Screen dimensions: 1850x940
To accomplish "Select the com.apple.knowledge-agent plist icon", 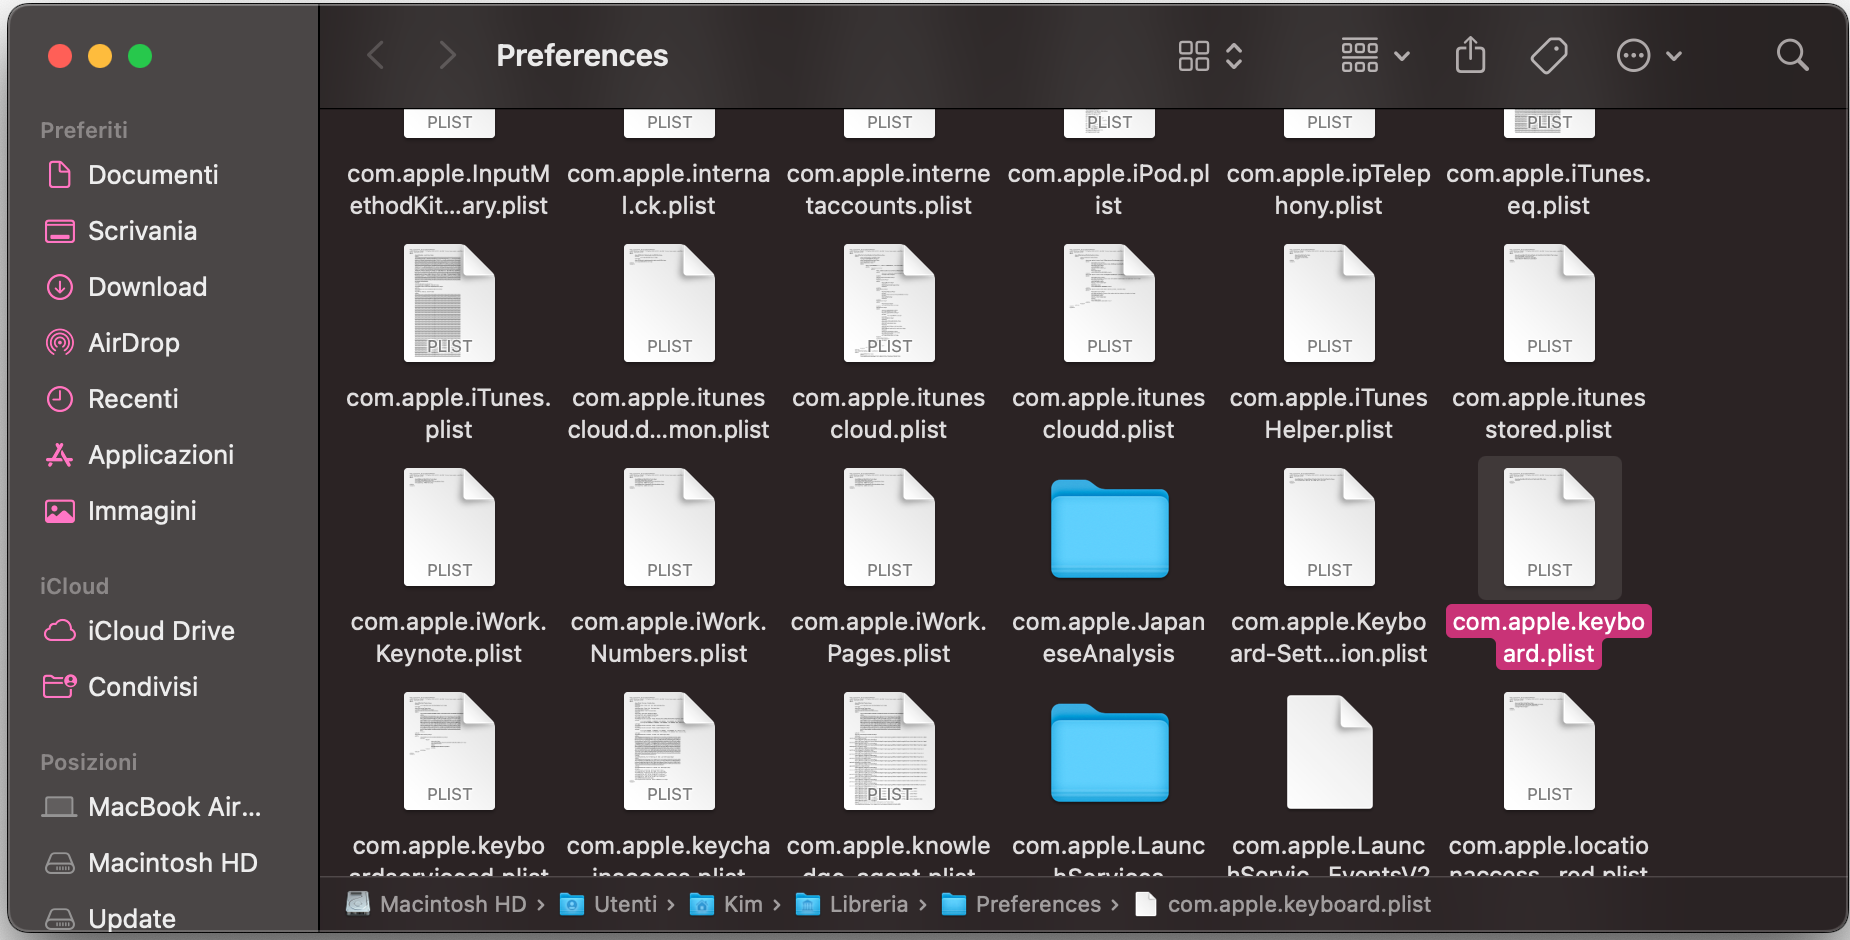I will point(889,751).
